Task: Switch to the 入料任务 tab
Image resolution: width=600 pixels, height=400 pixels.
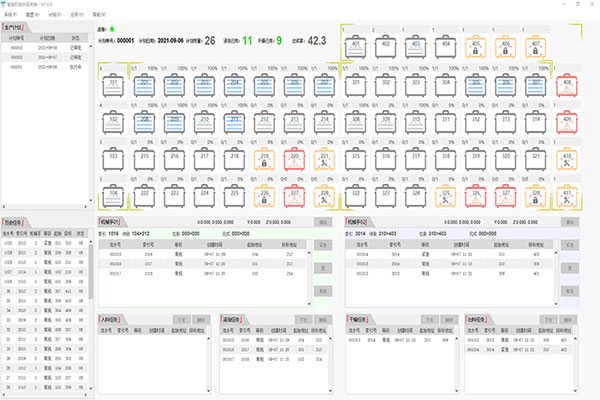Action: tap(110, 319)
